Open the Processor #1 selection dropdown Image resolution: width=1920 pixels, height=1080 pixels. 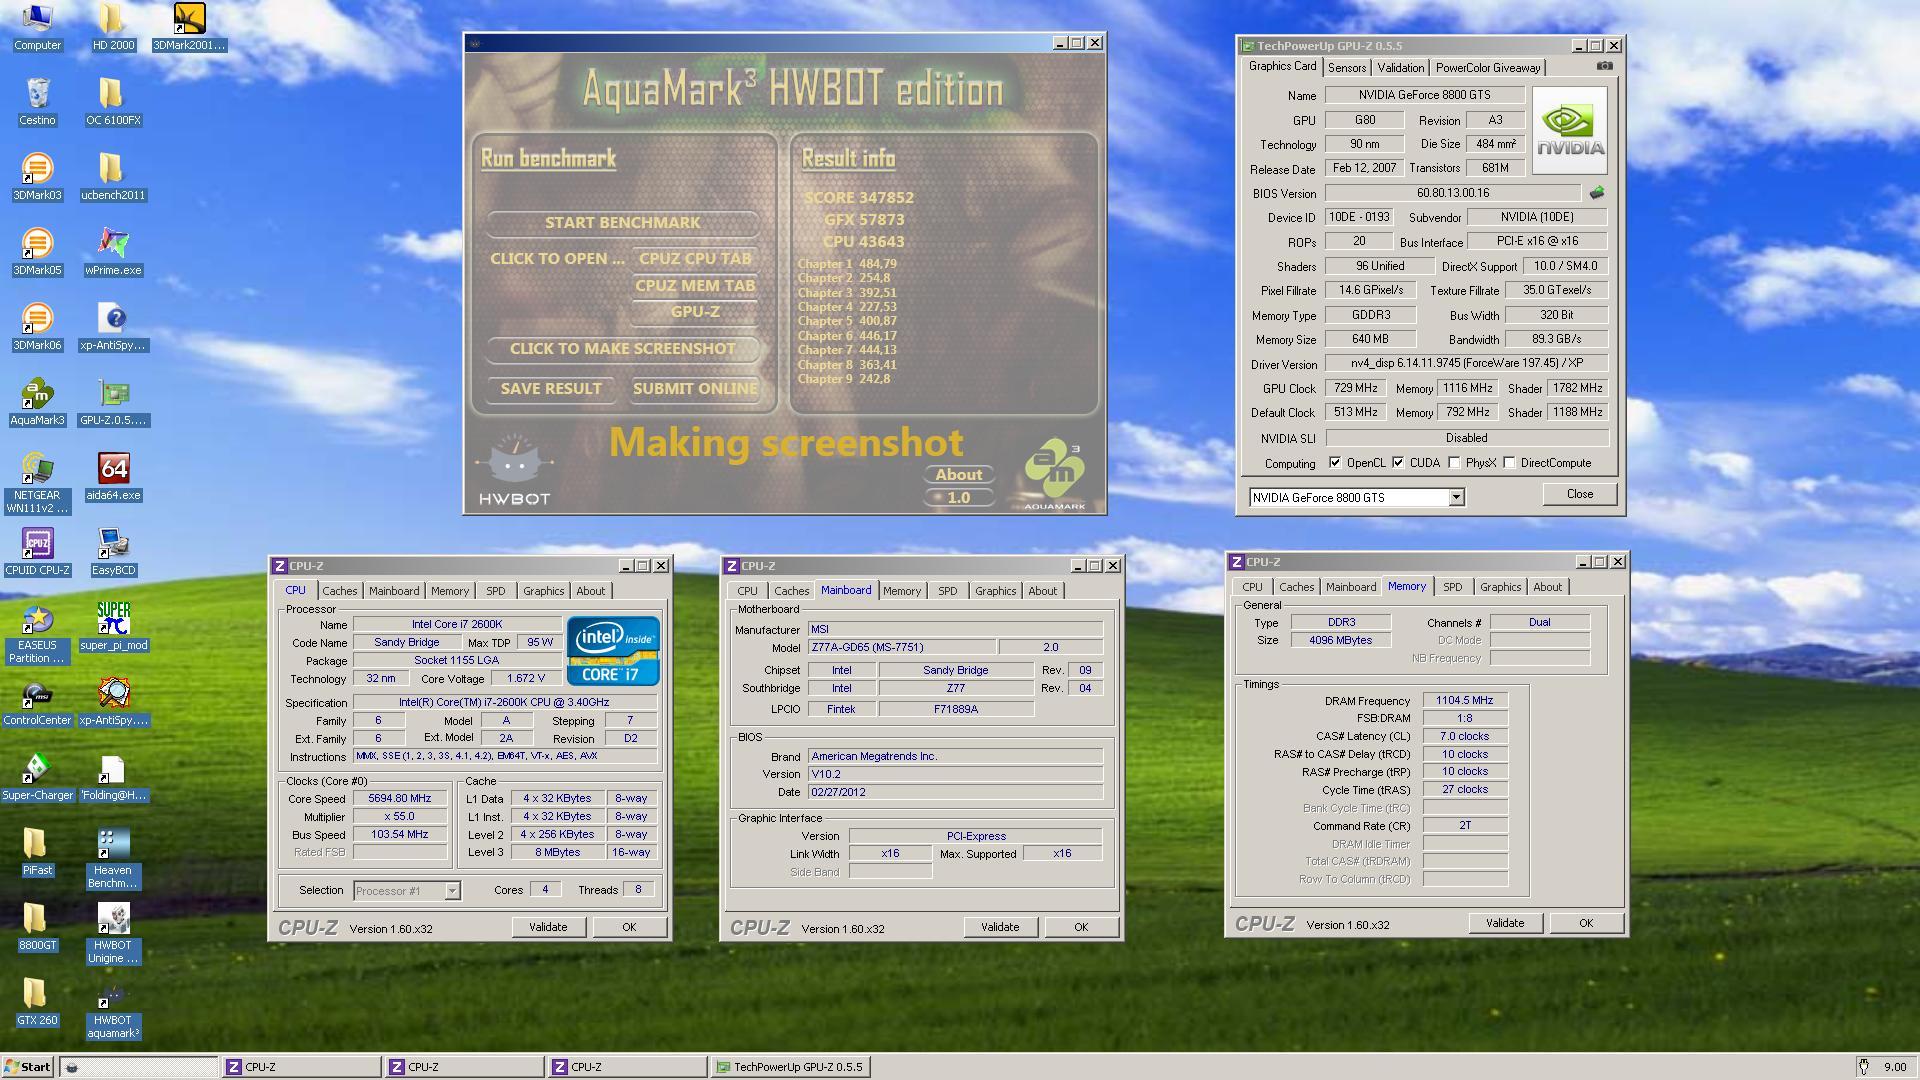[x=452, y=890]
